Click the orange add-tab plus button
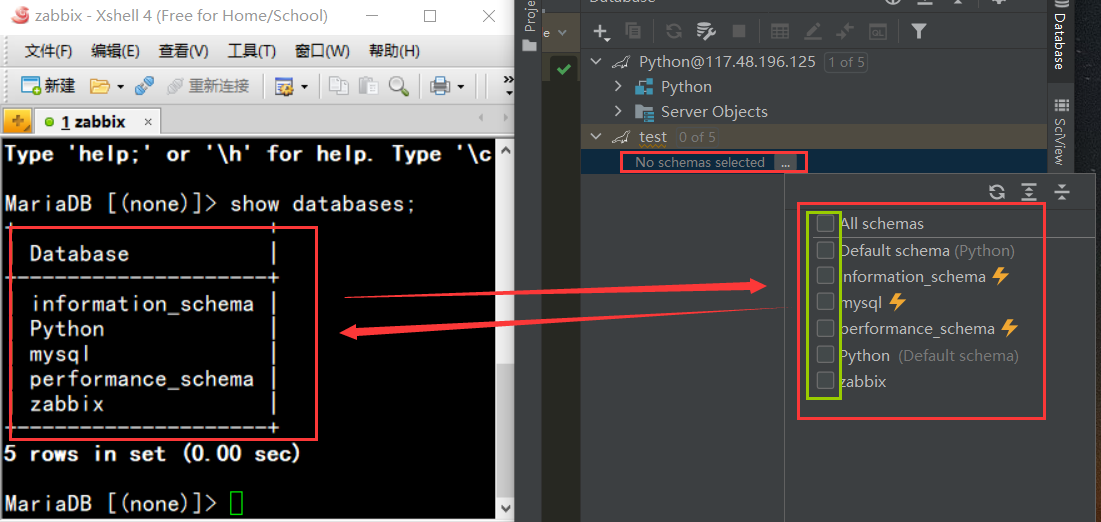The image size is (1101, 522). click(x=18, y=122)
